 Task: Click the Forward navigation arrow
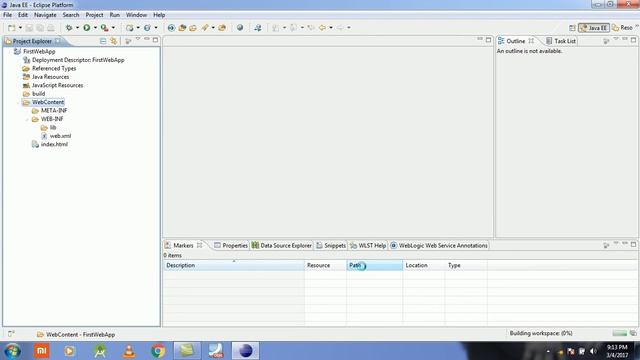click(340, 28)
